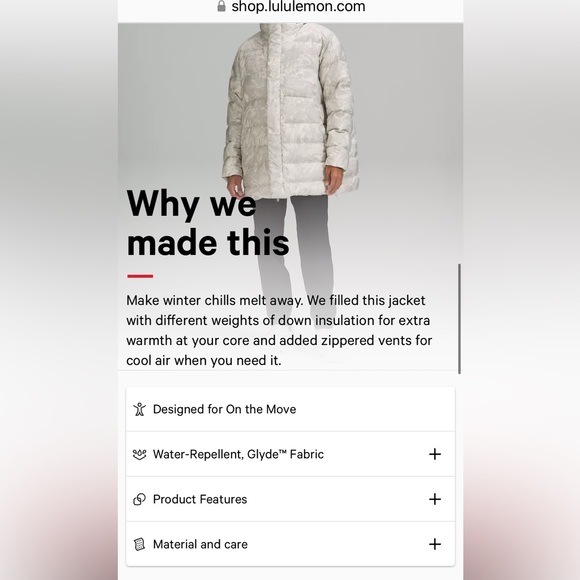The height and width of the screenshot is (580, 580).
Task: Click the water-repellent droplets icon
Action: pyautogui.click(x=139, y=454)
